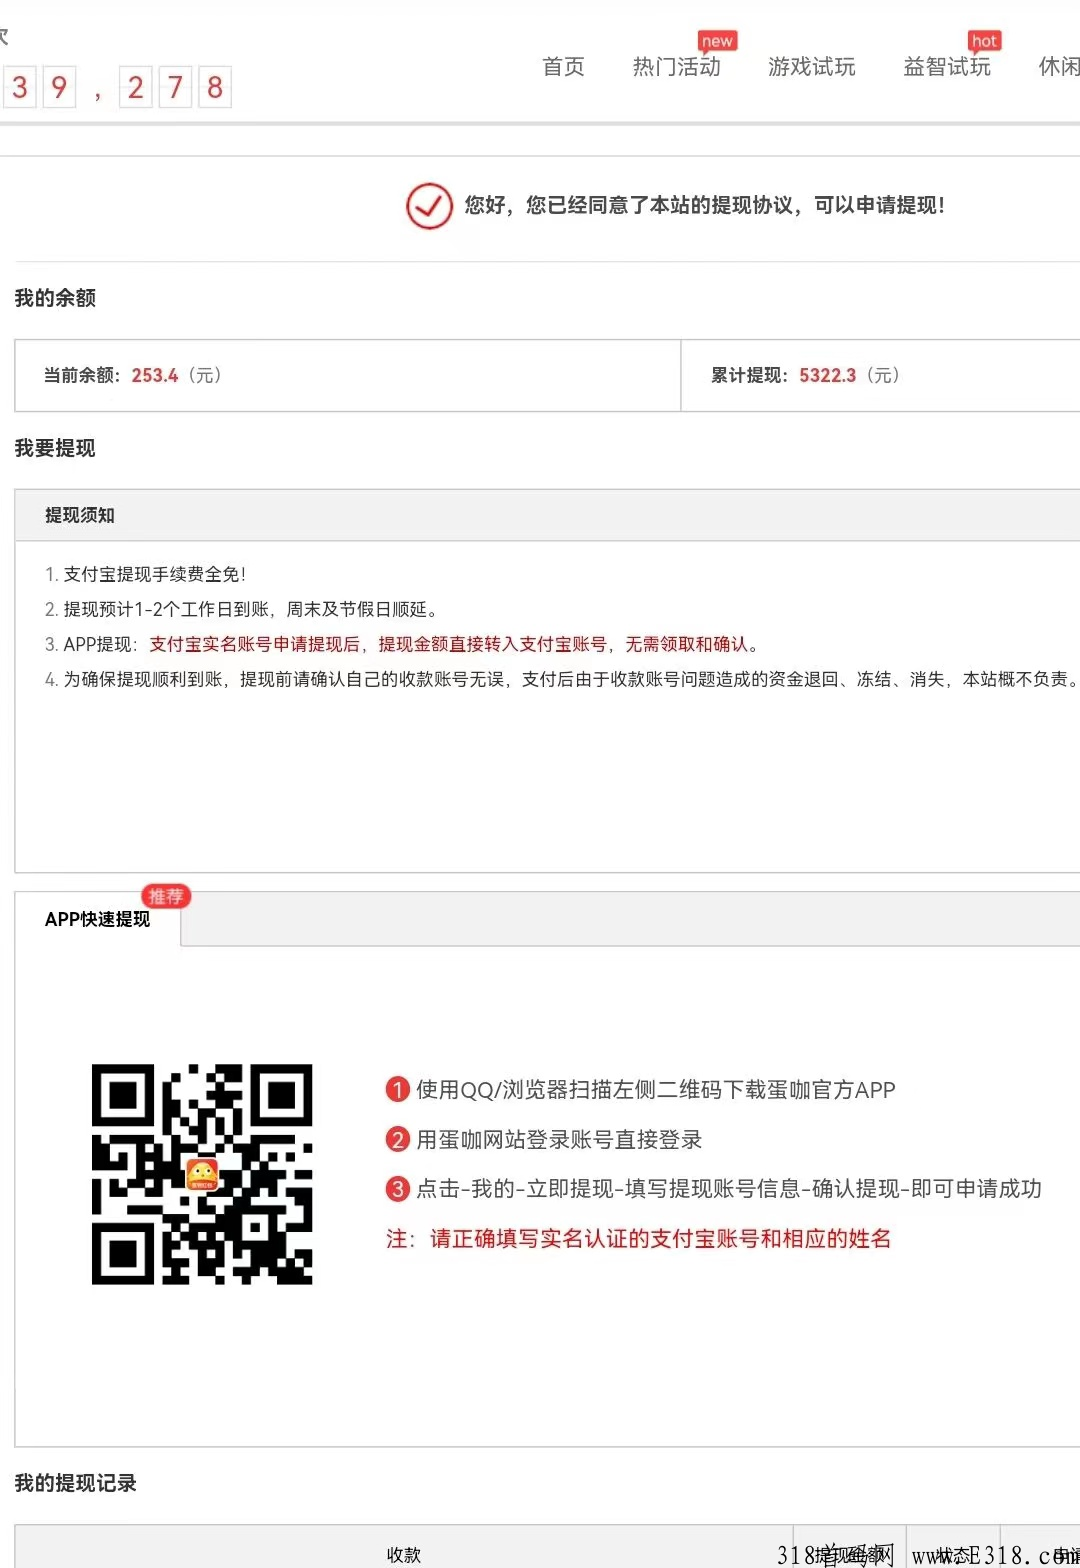Open the 游戏试玩 menu item
This screenshot has width=1080, height=1568.
pyautogui.click(x=812, y=67)
